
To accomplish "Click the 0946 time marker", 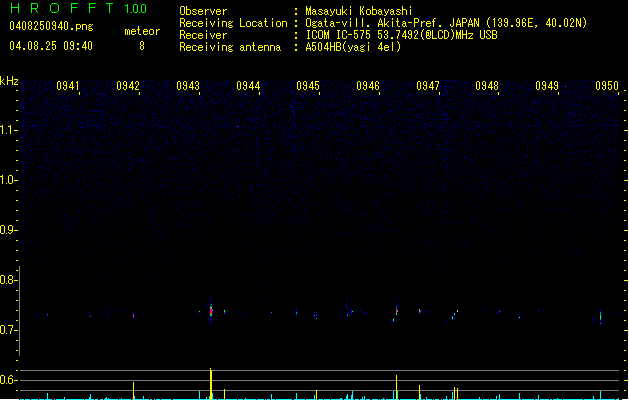I will click(x=368, y=85).
